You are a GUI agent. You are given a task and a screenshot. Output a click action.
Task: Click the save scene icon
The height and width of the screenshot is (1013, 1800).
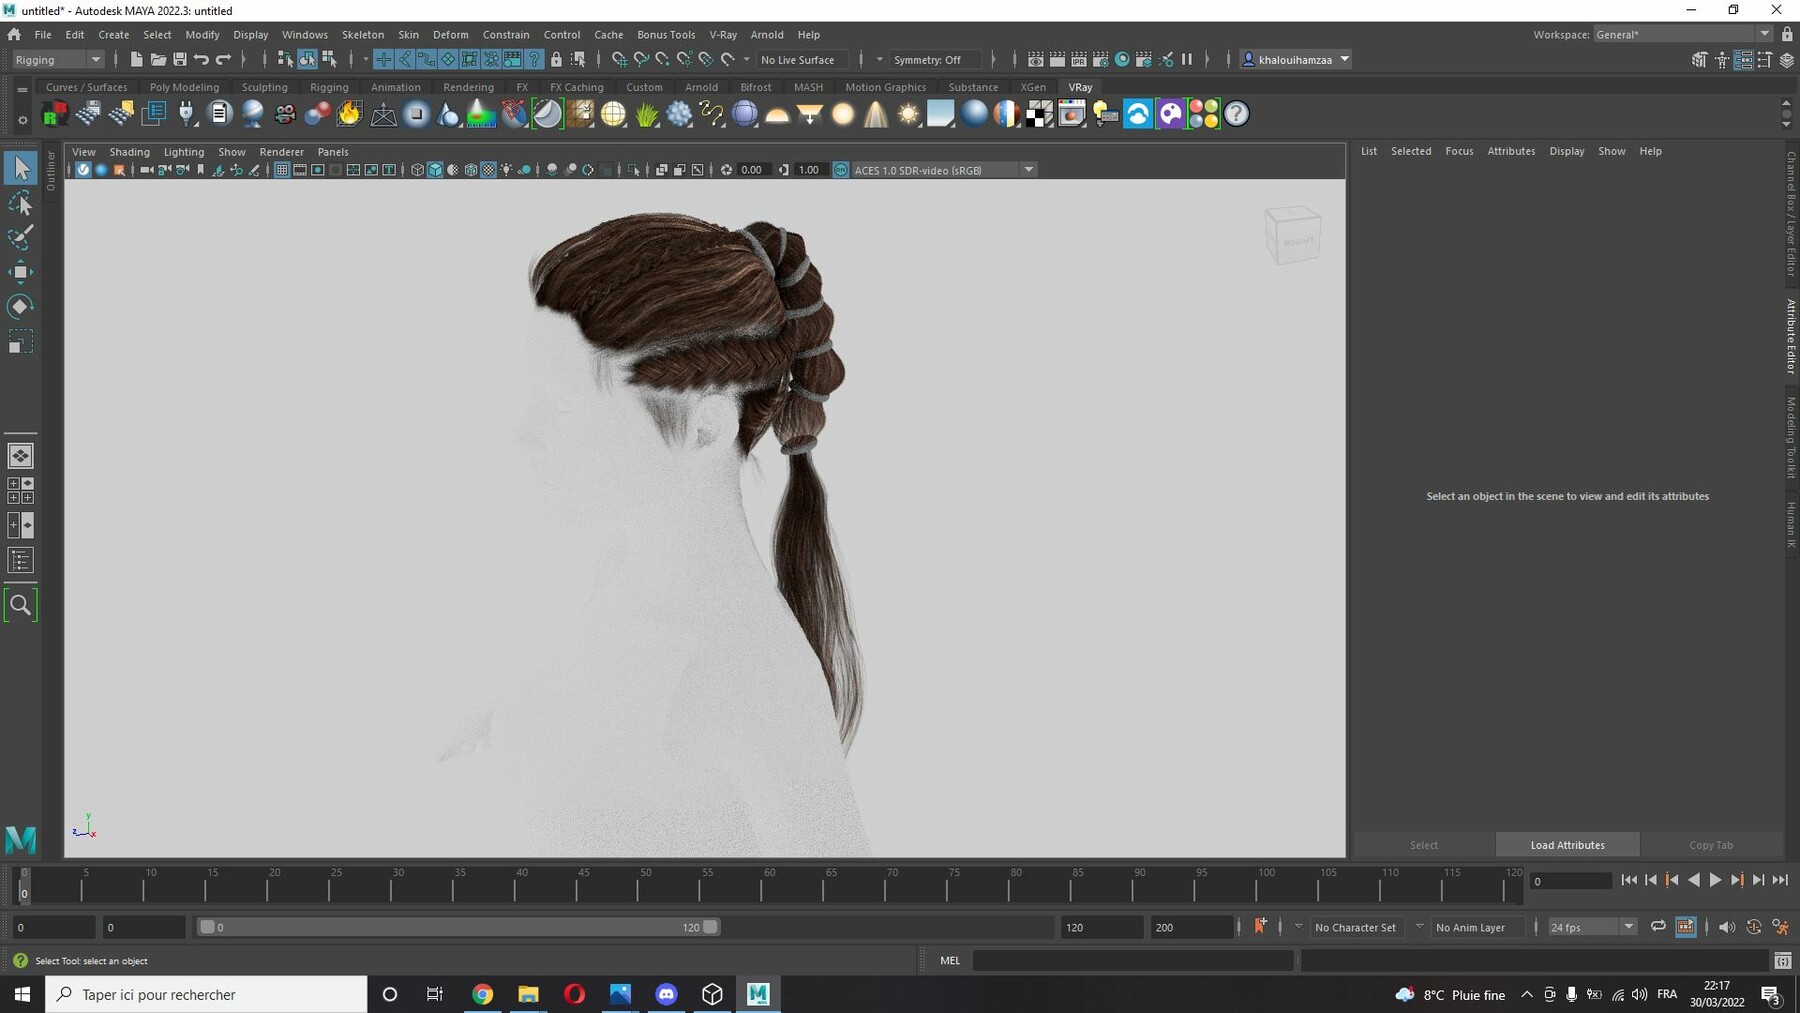(x=180, y=60)
